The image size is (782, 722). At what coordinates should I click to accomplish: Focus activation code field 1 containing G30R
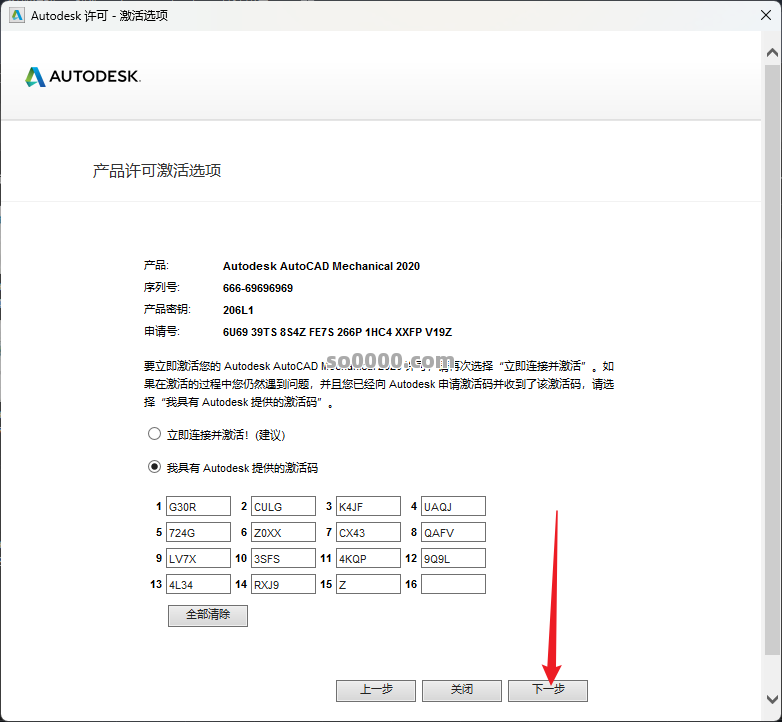pyautogui.click(x=198, y=507)
